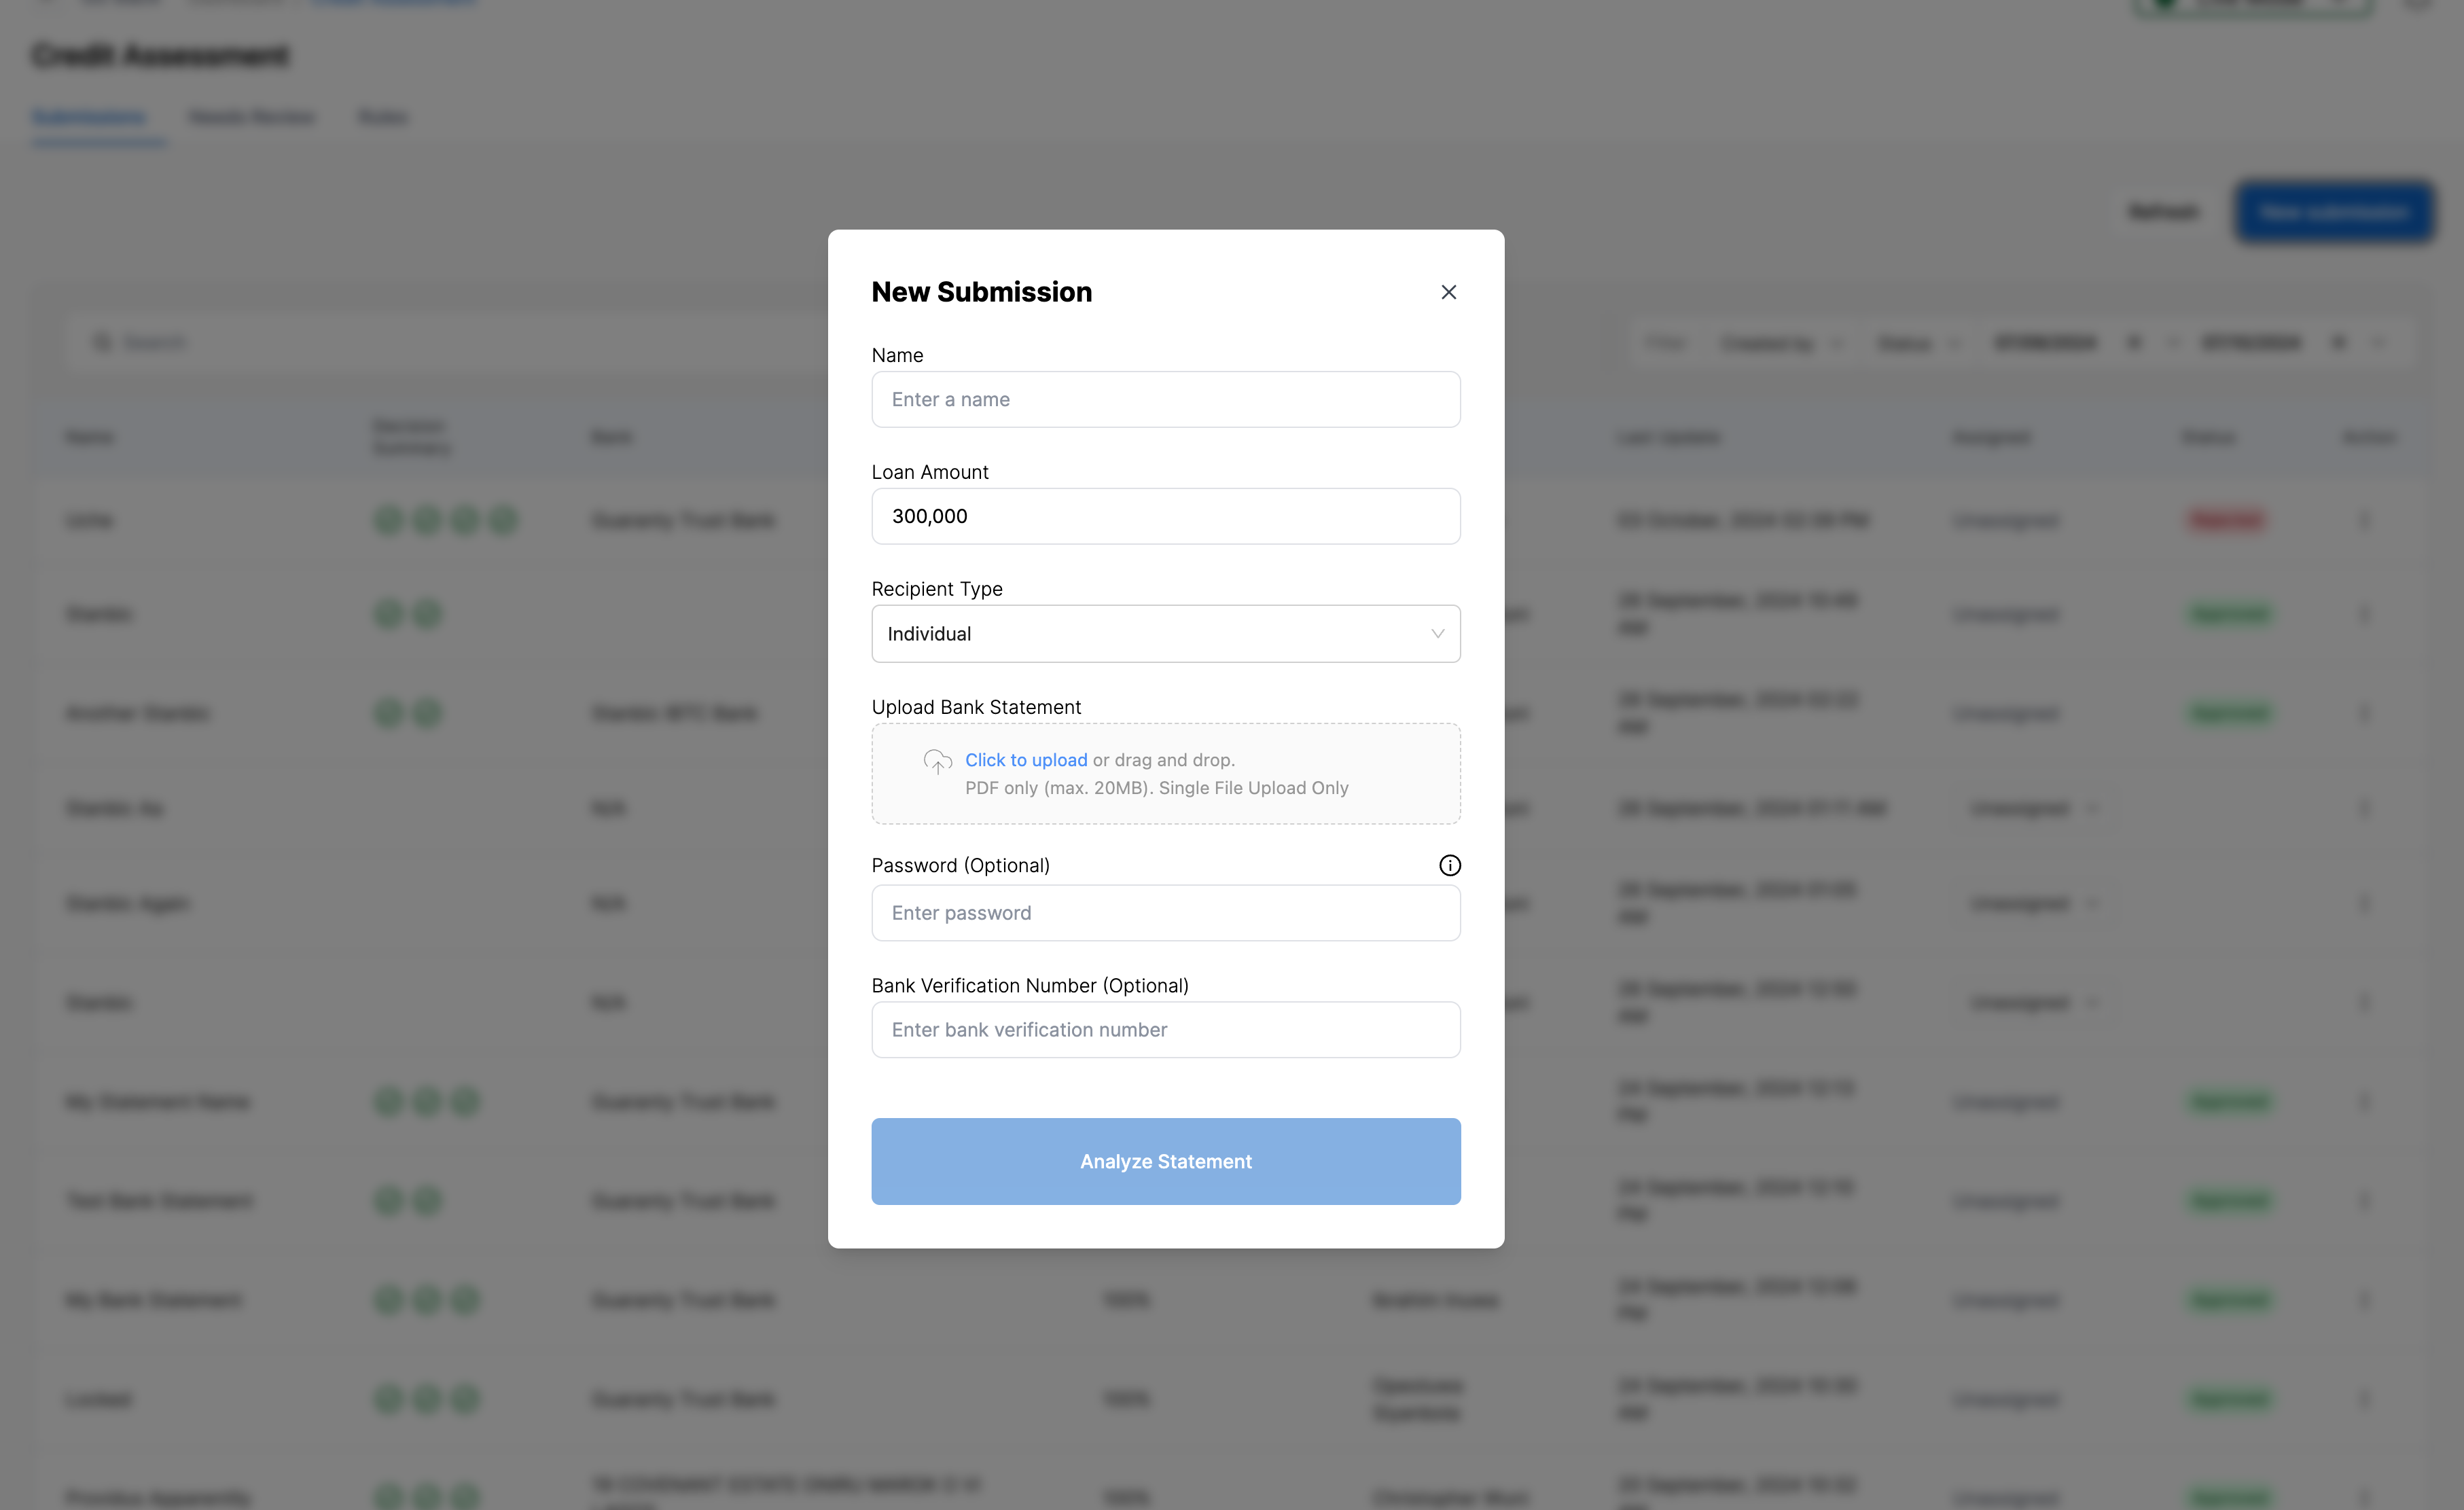Screen dimensions: 2464x1510
Task: Focus the Name input field
Action: pyautogui.click(x=1165, y=399)
